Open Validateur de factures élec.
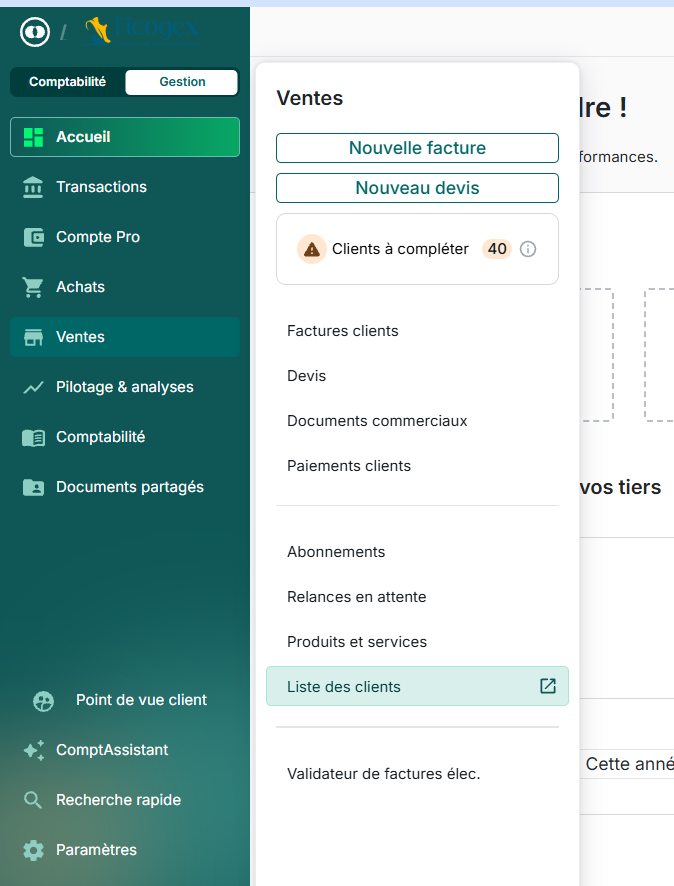The image size is (674, 886). 418,774
